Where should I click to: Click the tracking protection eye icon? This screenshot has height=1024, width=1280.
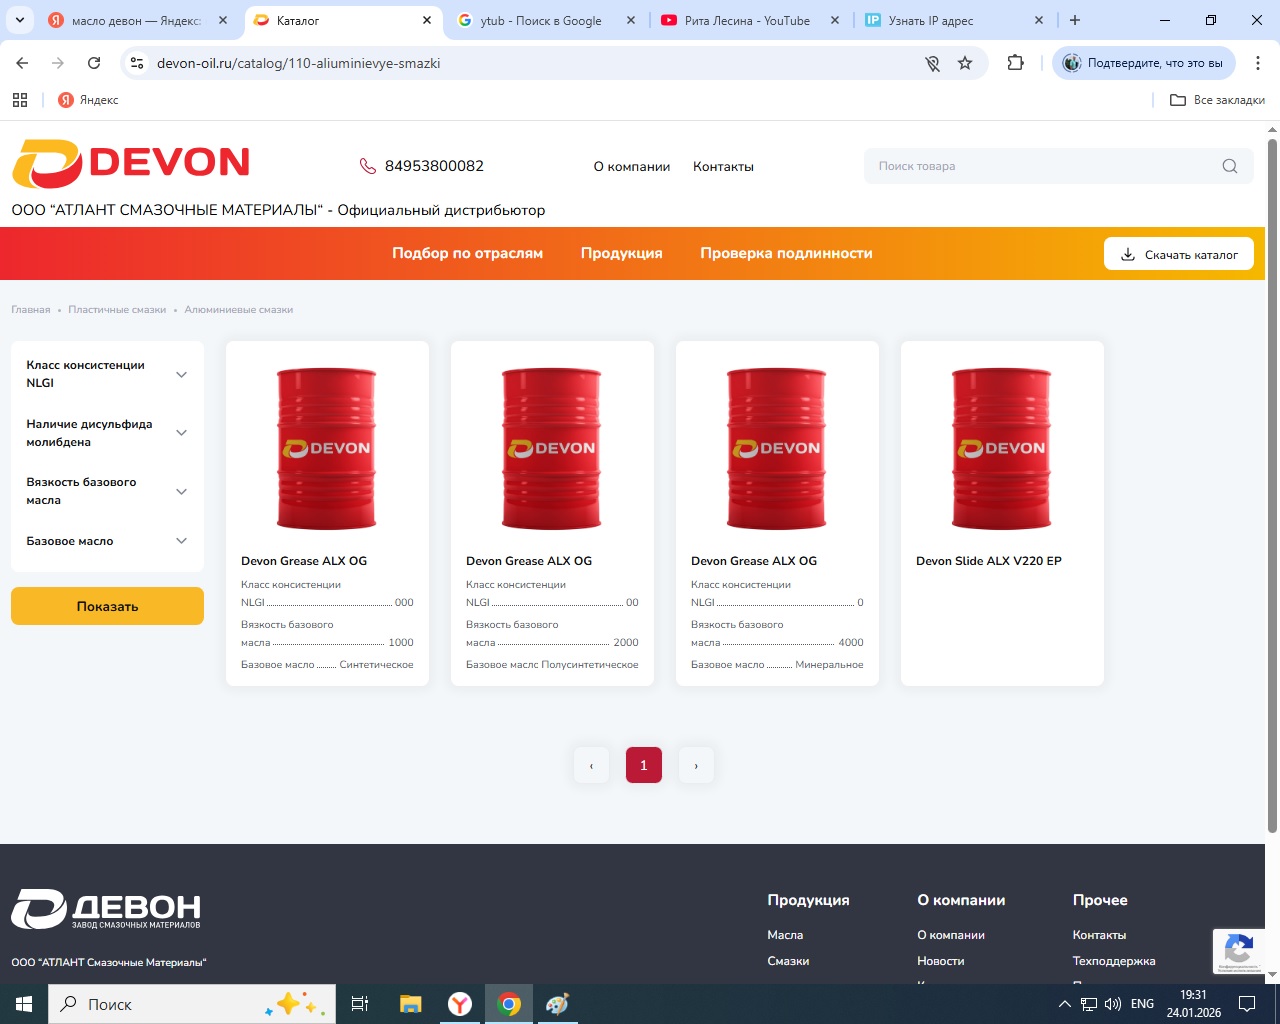932,63
